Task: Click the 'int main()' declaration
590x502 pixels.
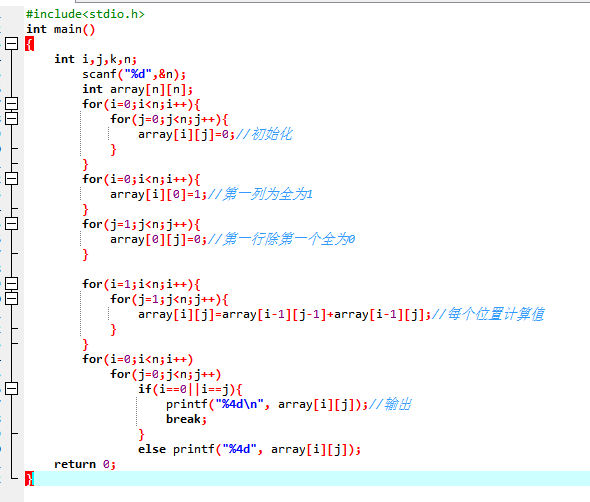Action: coord(61,29)
